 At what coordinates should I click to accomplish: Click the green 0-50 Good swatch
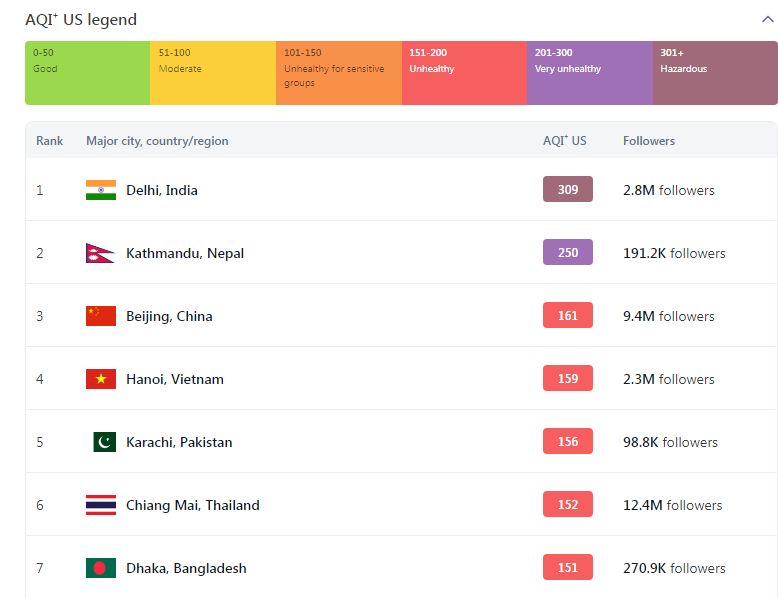tap(87, 73)
